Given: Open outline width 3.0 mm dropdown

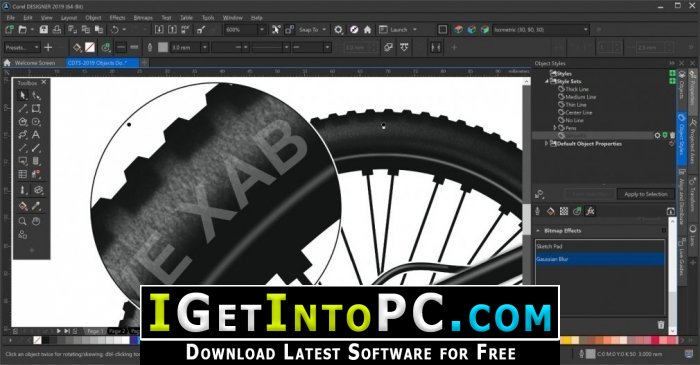Looking at the screenshot, I should point(204,47).
